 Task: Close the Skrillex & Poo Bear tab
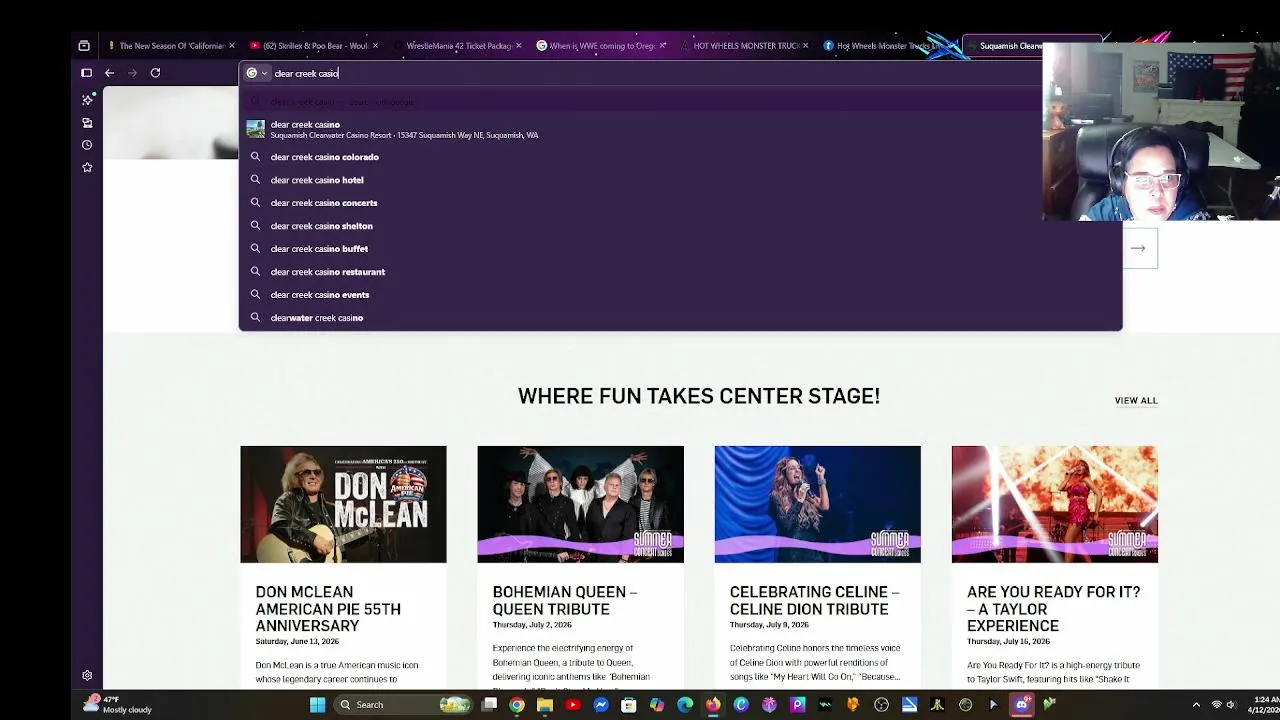(375, 45)
